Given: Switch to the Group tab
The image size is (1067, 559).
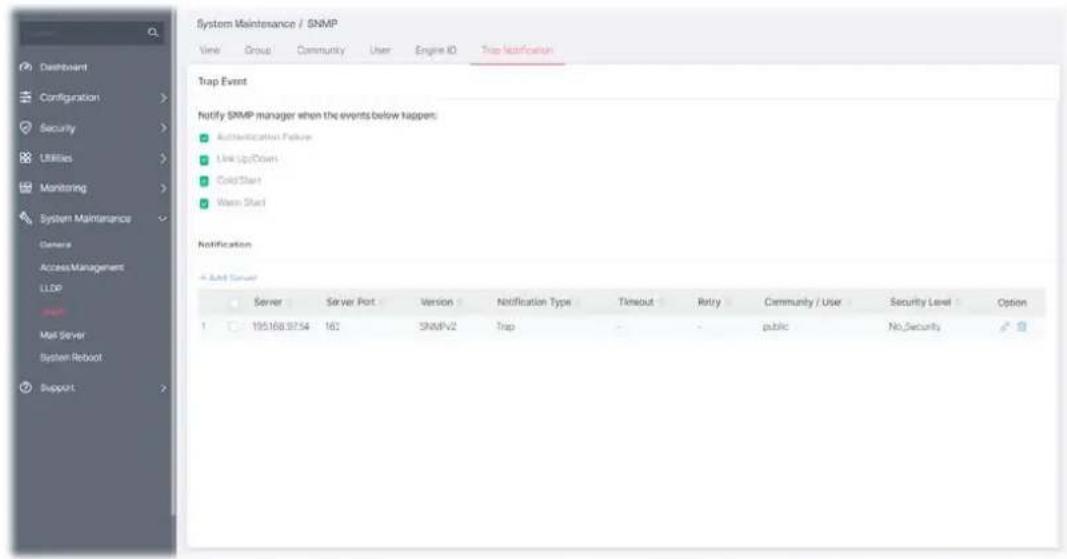Looking at the screenshot, I should (x=258, y=50).
